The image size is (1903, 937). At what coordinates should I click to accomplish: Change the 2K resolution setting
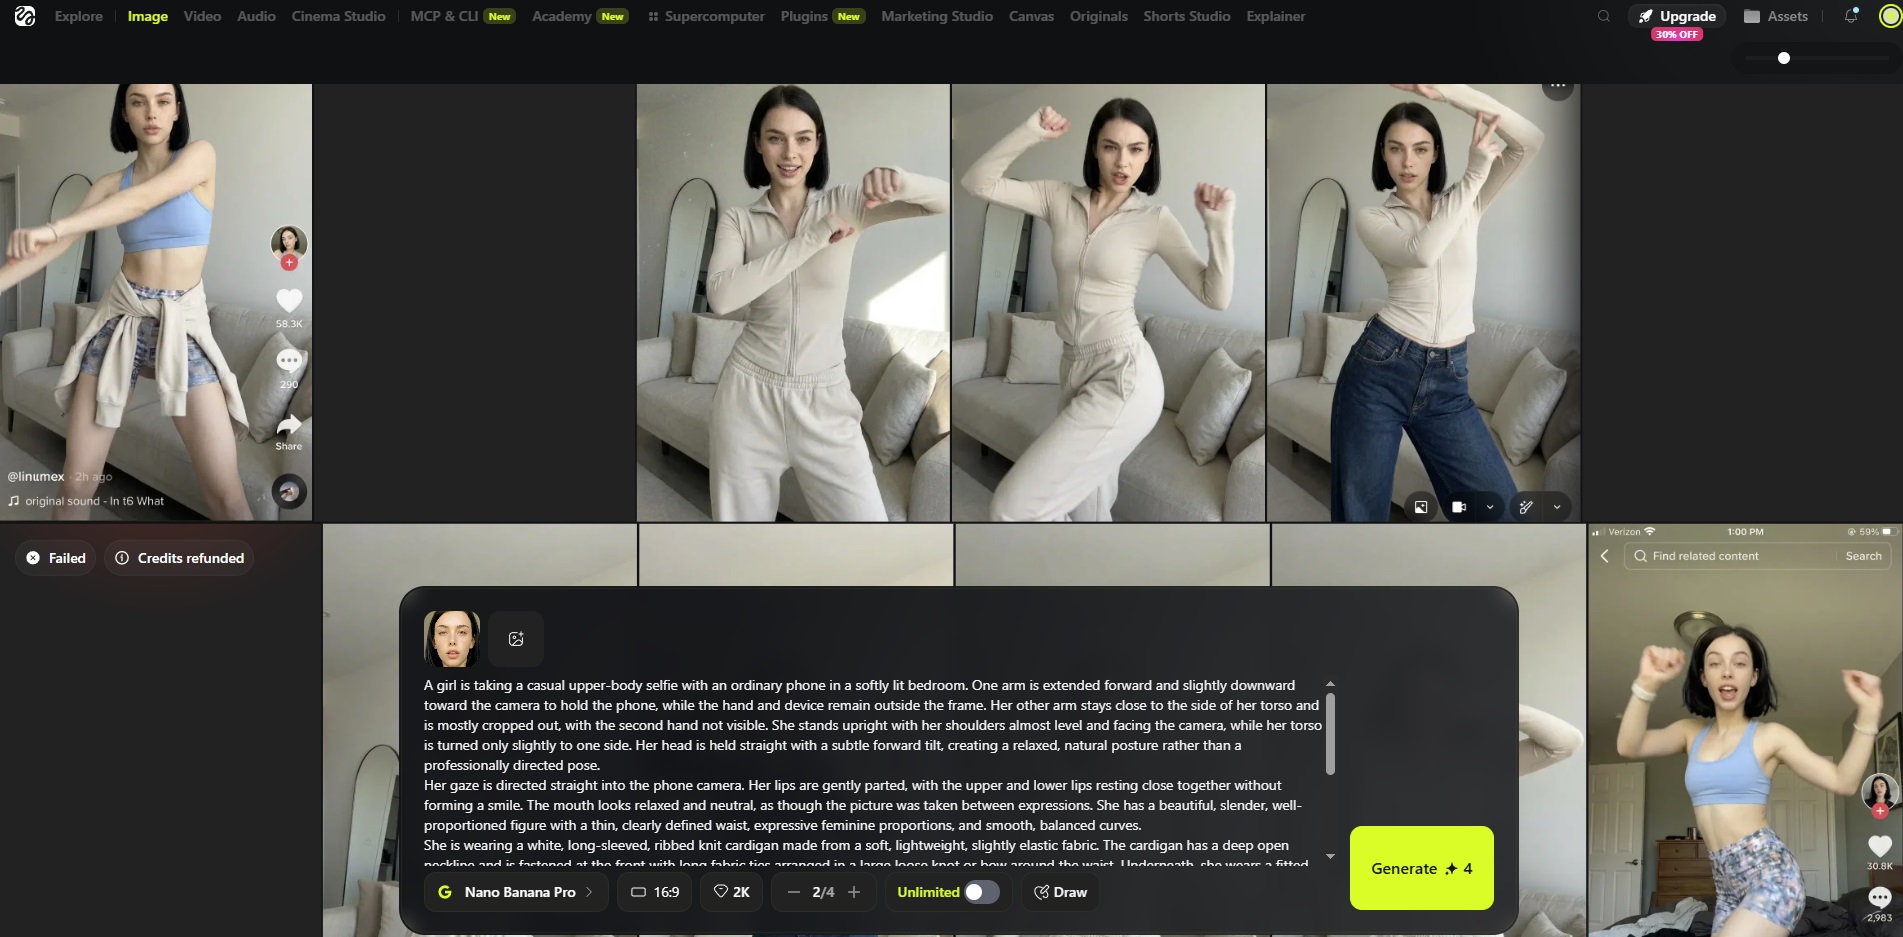732,892
